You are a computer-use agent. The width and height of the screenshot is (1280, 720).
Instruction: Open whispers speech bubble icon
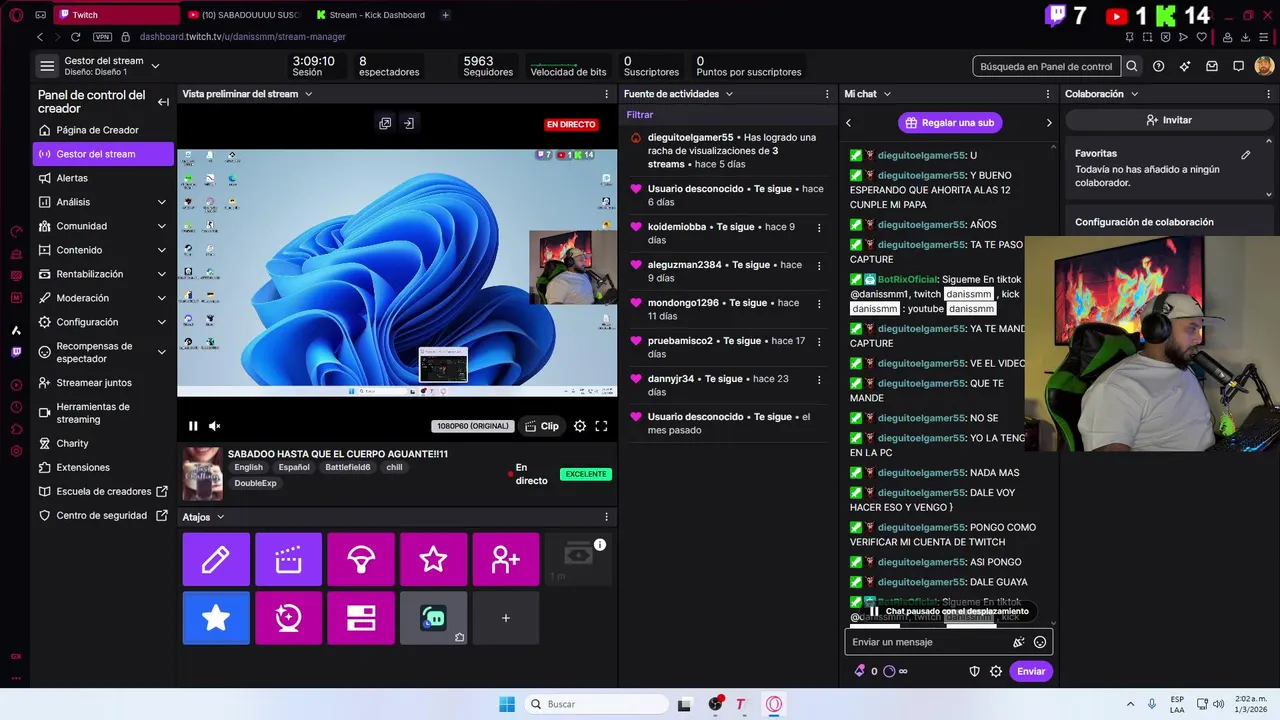tap(1238, 66)
